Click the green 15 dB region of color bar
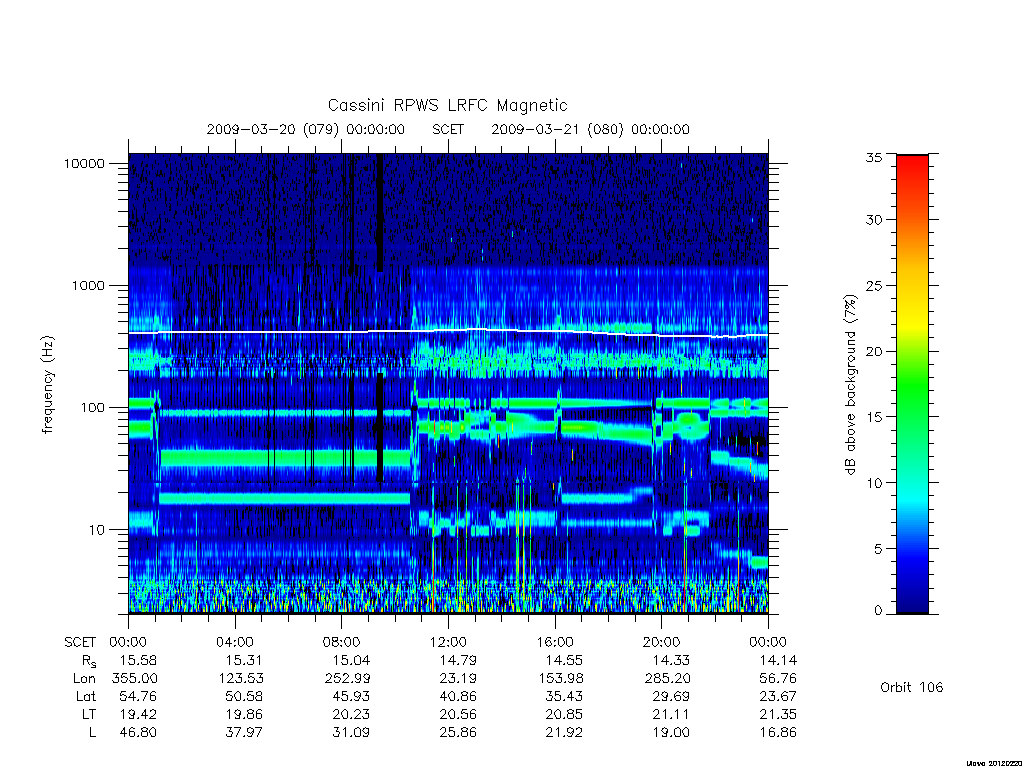Viewport: 1024px width, 768px height. tap(912, 417)
